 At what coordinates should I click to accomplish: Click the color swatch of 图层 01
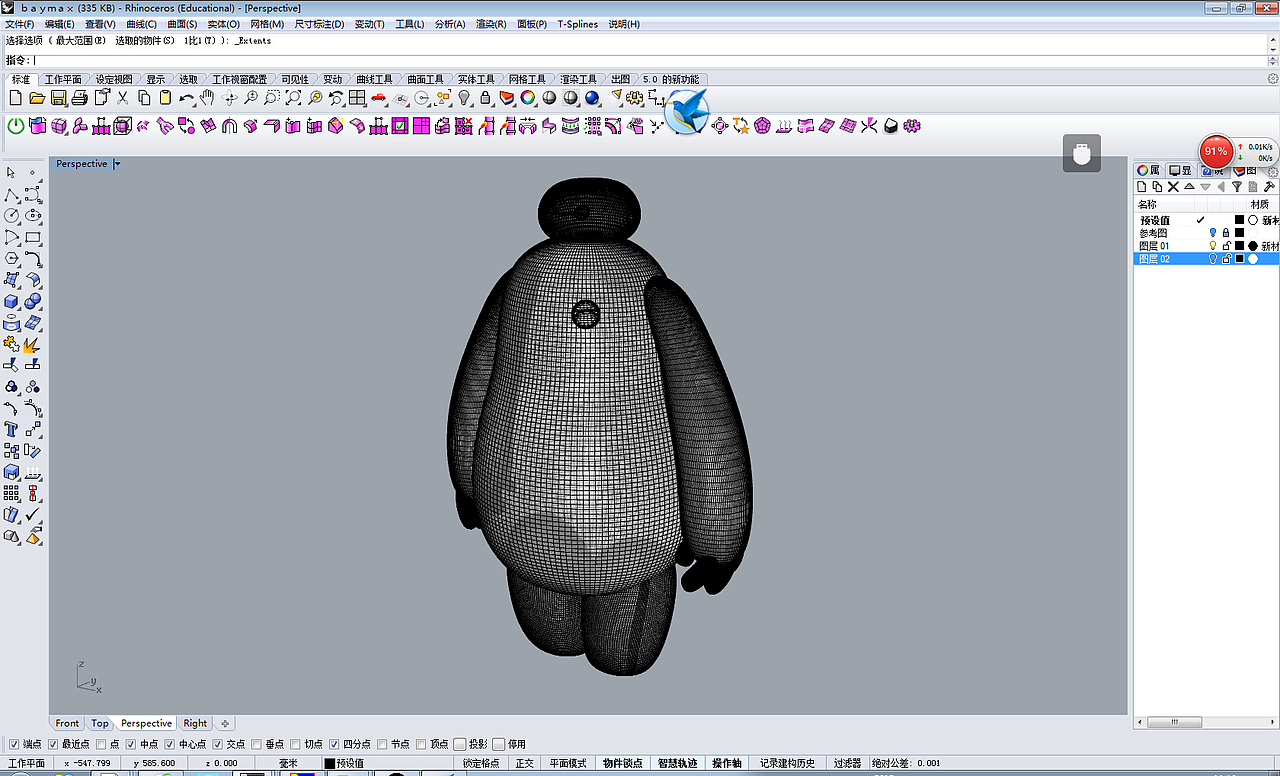[1239, 246]
